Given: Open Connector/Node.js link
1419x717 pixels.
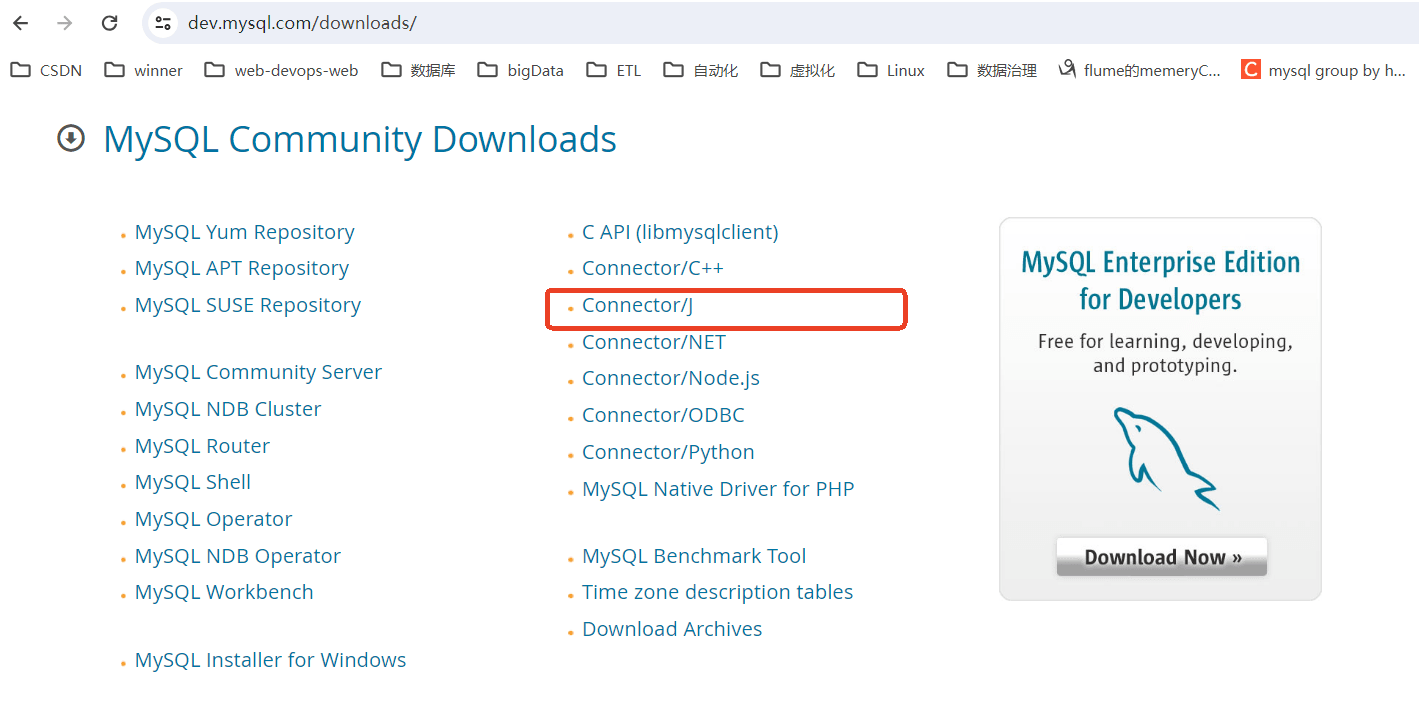Looking at the screenshot, I should [671, 378].
